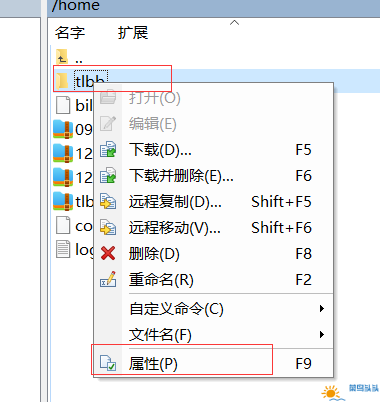Choose 删除(D) from context menu
380x402 pixels.
pos(214,253)
